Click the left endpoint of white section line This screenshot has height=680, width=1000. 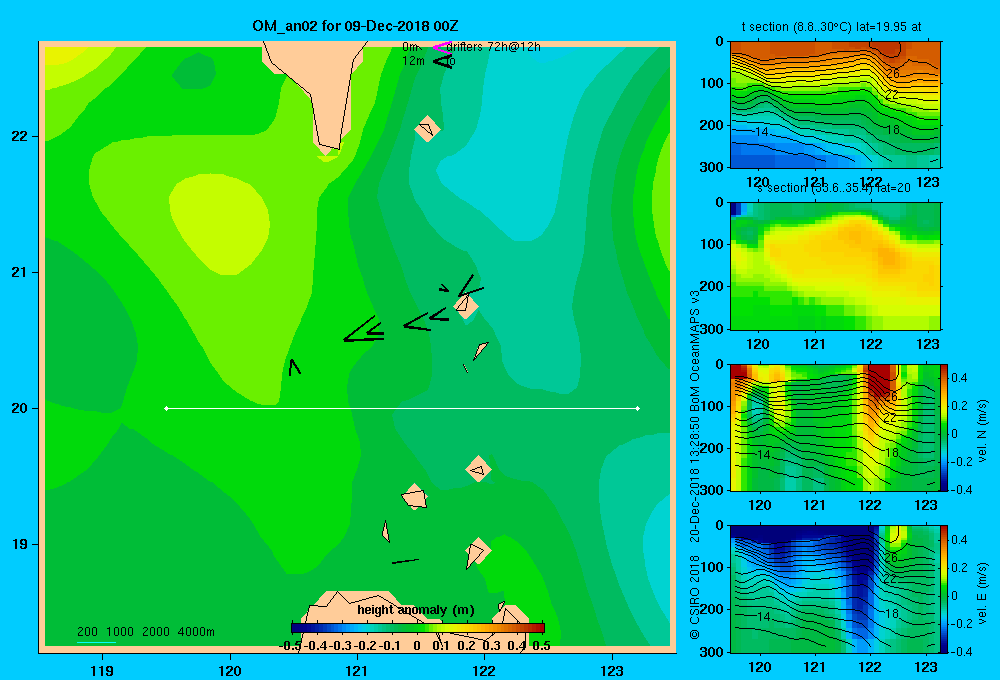coord(166,408)
